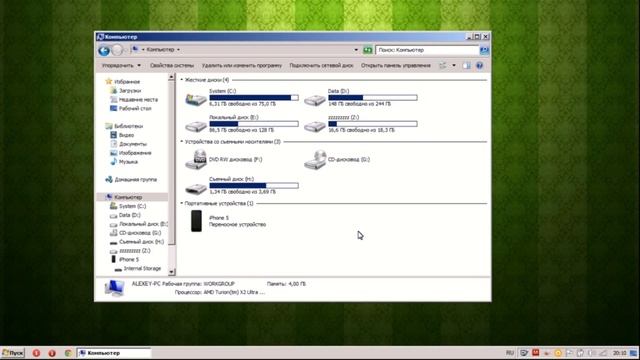The height and width of the screenshot is (360, 640).
Task: Select CD-дисковод (G:) in navigation tree
Action: [x=136, y=233]
